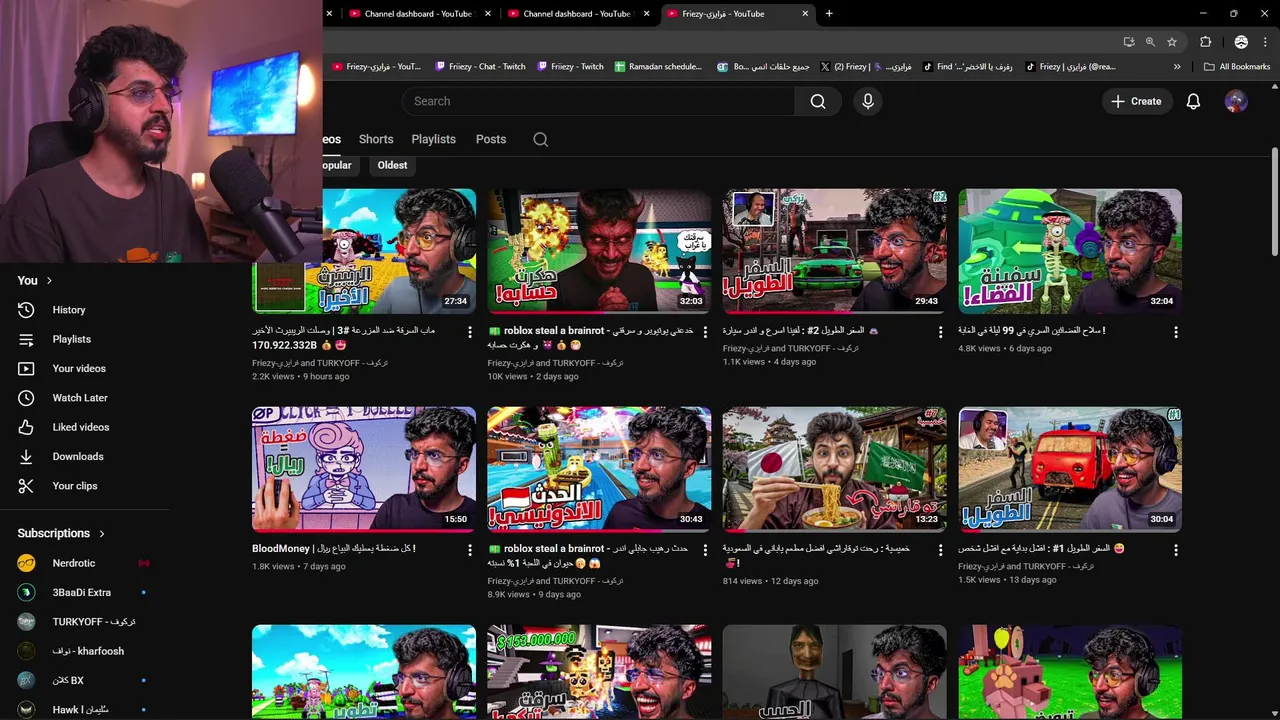This screenshot has height=720, width=1280.
Task: Open a new browser tab
Action: click(x=829, y=14)
